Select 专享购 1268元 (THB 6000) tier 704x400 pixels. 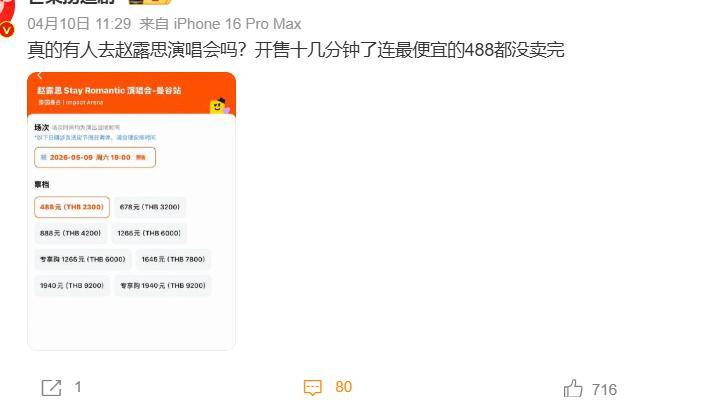click(x=83, y=259)
